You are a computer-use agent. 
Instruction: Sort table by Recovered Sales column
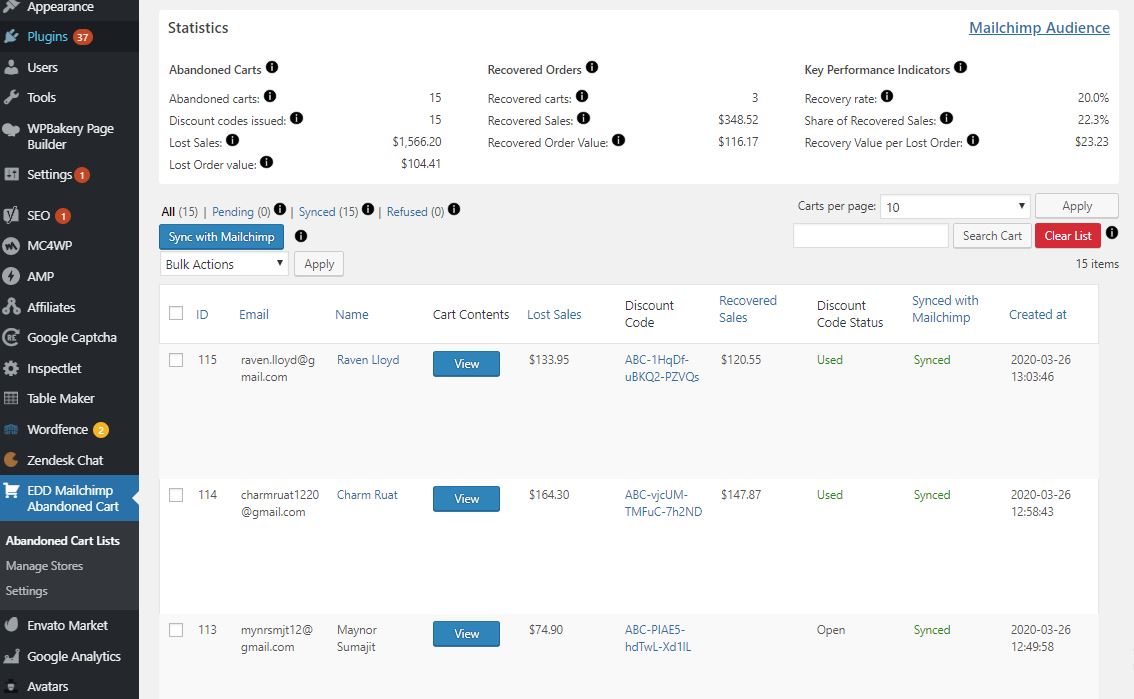pyautogui.click(x=747, y=309)
